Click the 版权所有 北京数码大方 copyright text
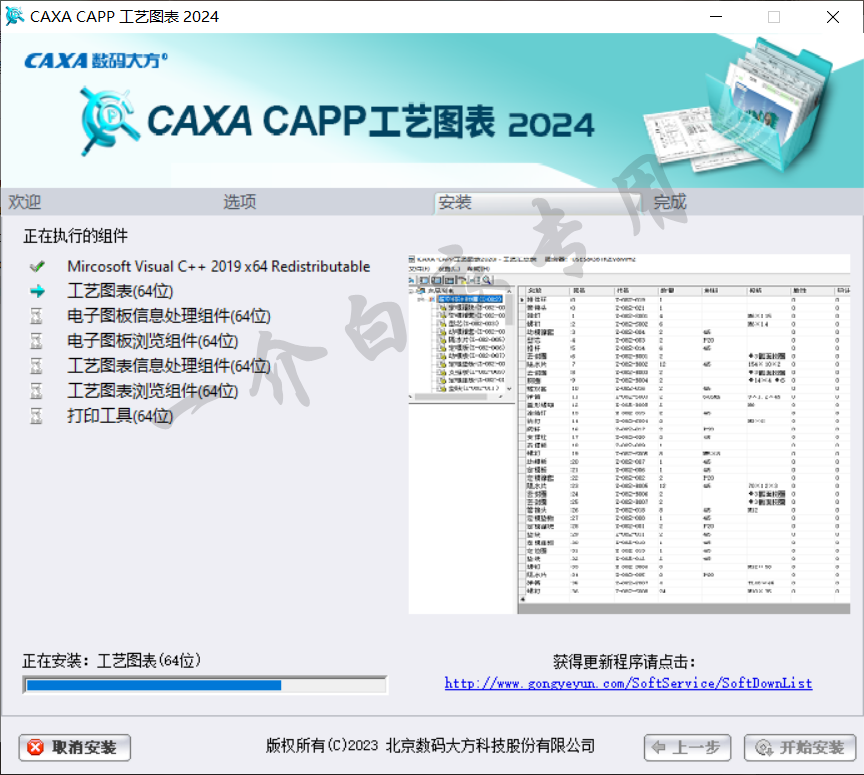Viewport: 864px width, 775px height. click(430, 746)
